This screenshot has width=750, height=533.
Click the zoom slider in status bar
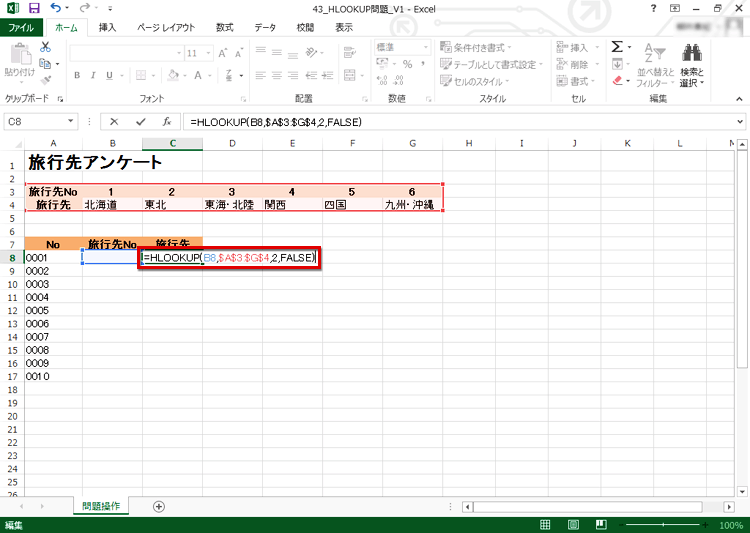(x=664, y=525)
